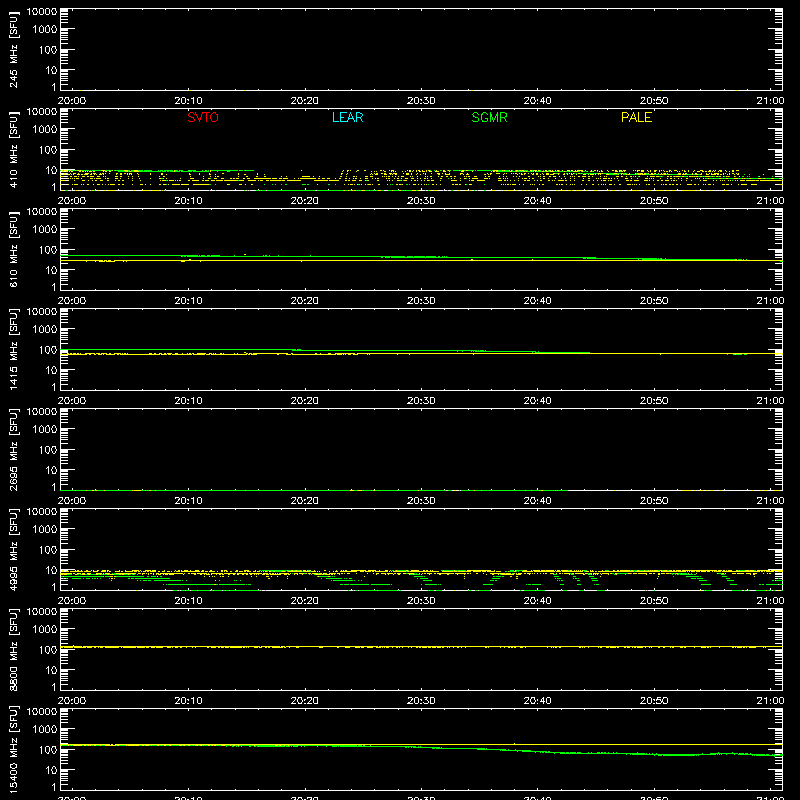Select the 410 MHz [SFU] axis title
The image size is (800, 800).
pyautogui.click(x=13, y=151)
